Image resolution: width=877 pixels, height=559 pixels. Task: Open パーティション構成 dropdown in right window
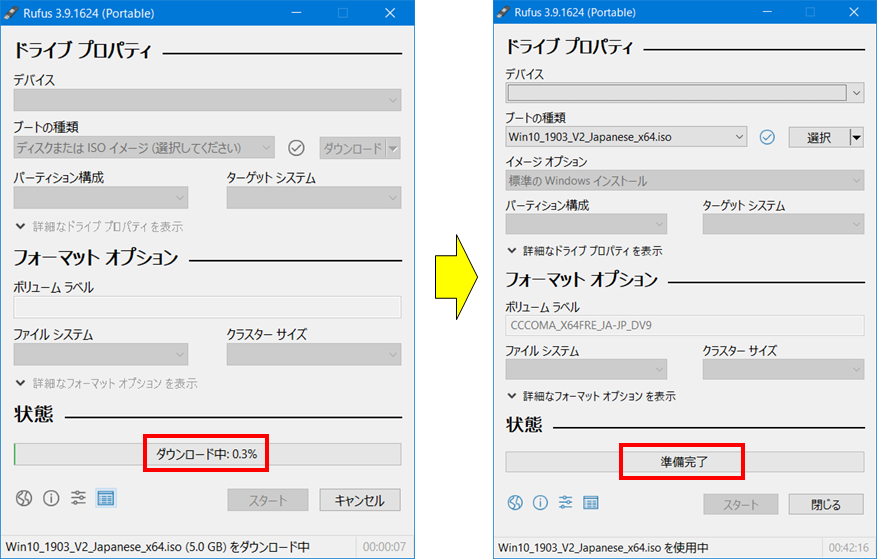click(x=586, y=224)
